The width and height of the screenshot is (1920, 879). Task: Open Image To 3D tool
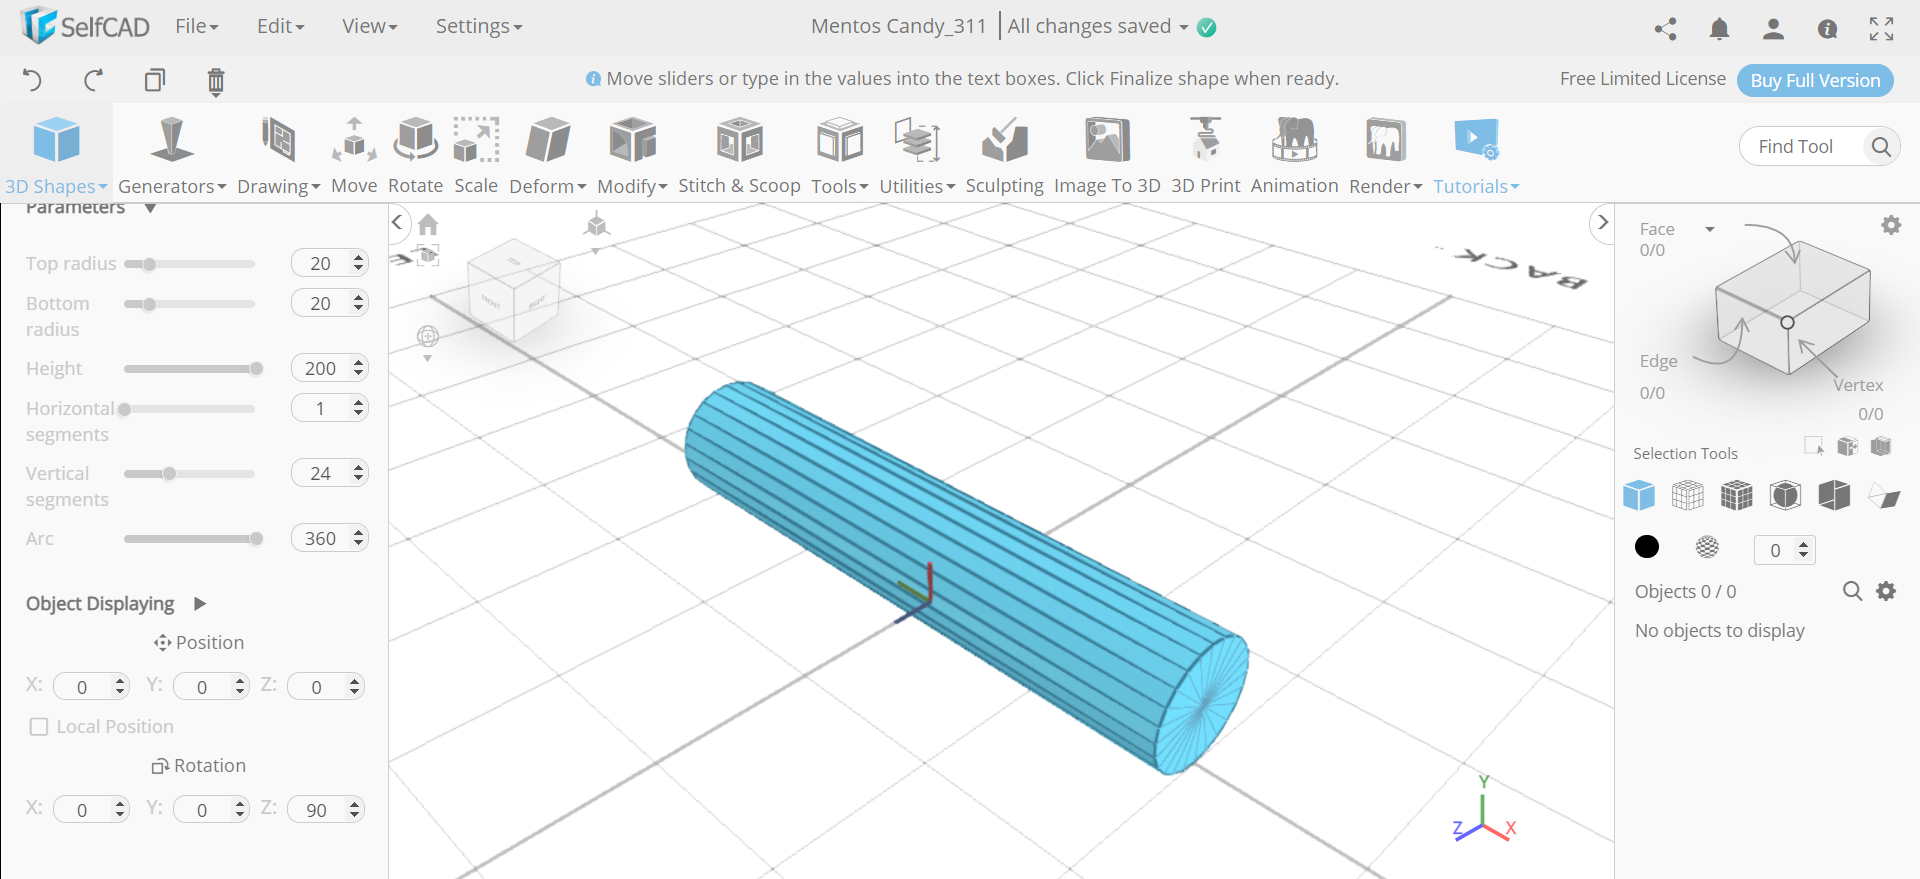point(1107,155)
